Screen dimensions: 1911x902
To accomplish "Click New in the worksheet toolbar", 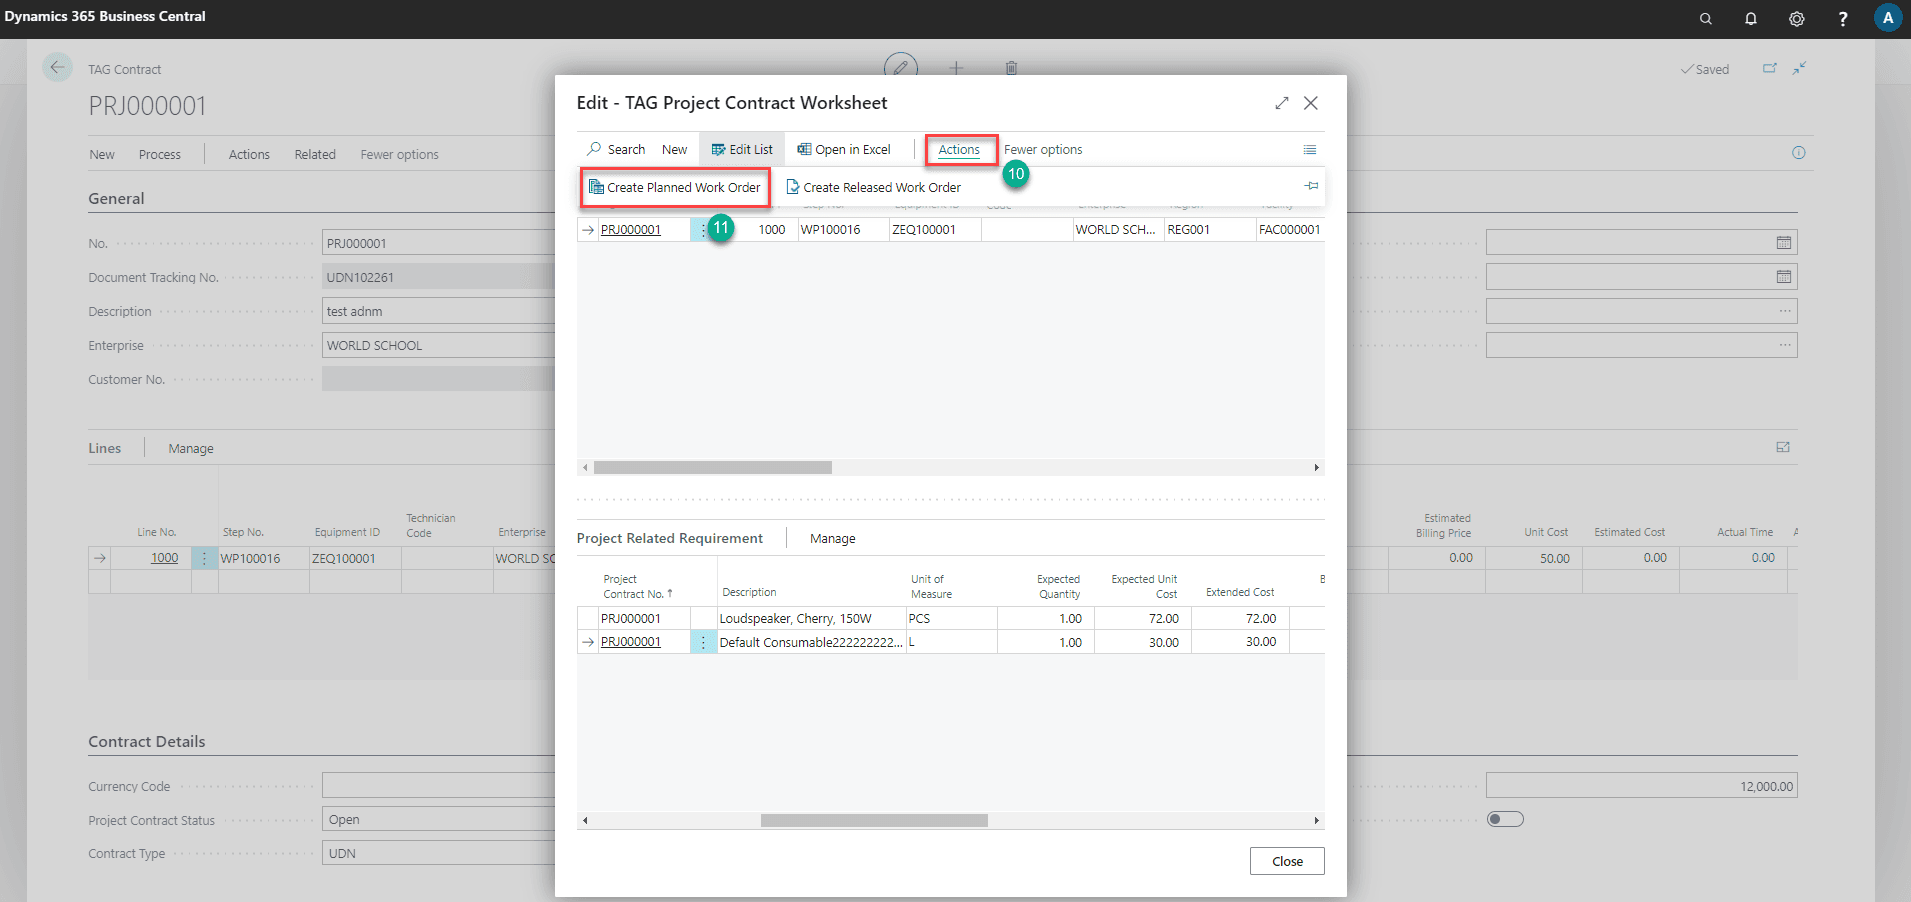I will click(674, 150).
